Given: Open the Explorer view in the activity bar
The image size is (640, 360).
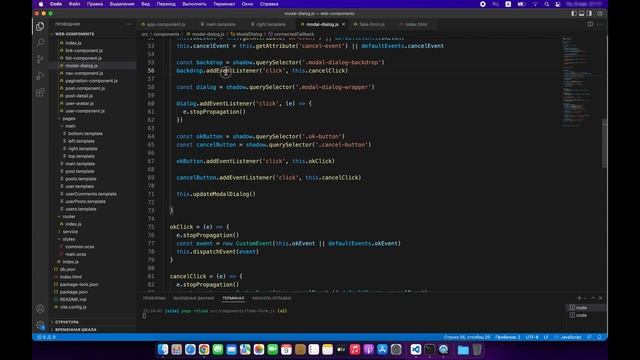Looking at the screenshot, I should pos(40,27).
